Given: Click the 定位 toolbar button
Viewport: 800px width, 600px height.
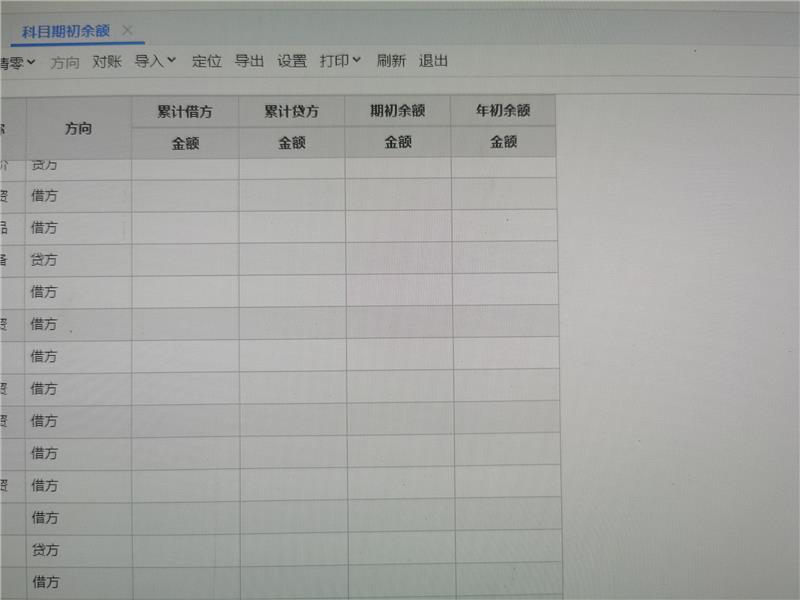Looking at the screenshot, I should coord(207,61).
